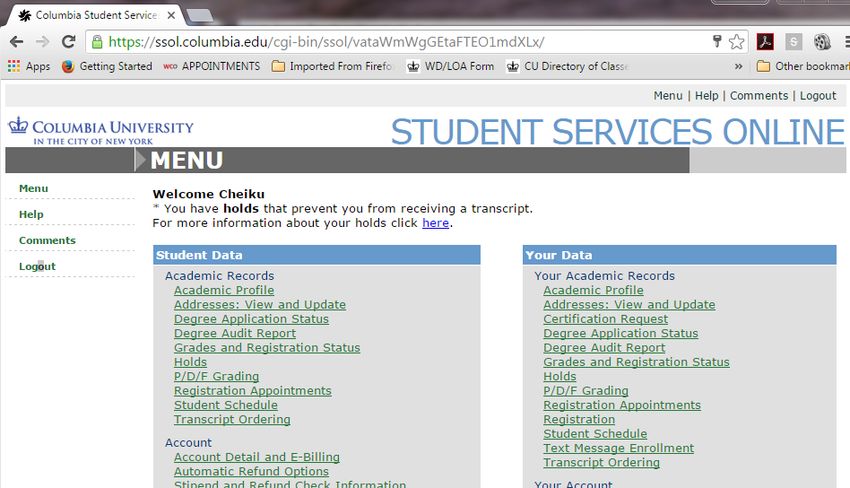850x488 pixels.
Task: Open the Registration link under Your Data
Action: coord(579,419)
